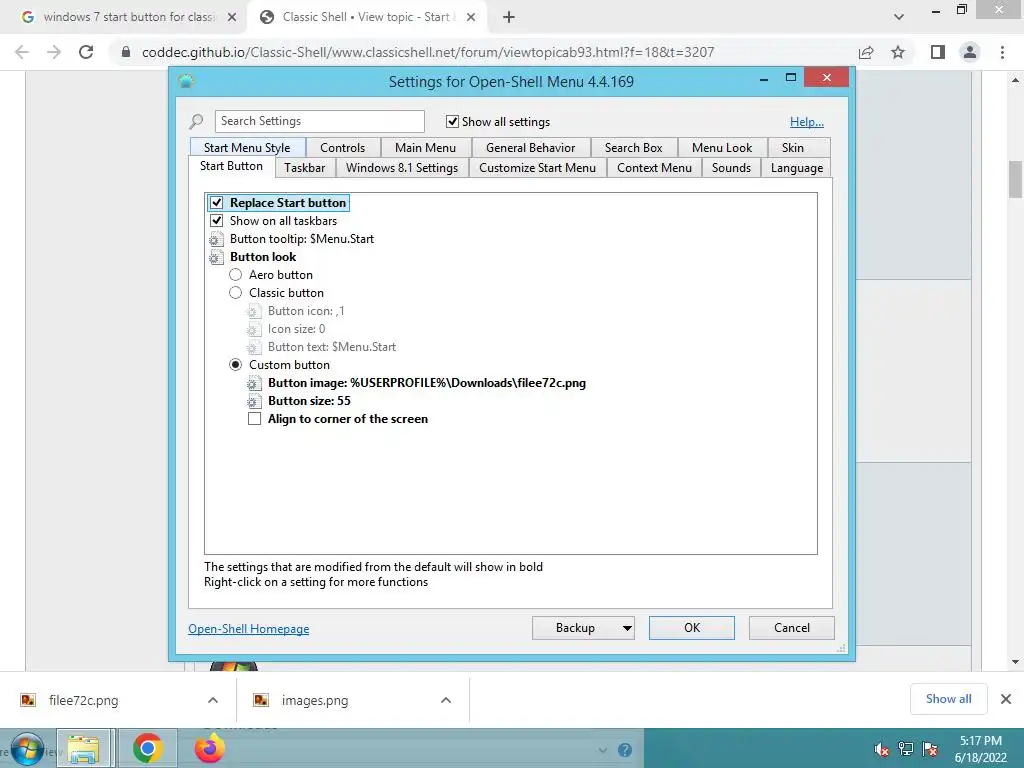Expand filee72c.png download options chevron

[213, 700]
